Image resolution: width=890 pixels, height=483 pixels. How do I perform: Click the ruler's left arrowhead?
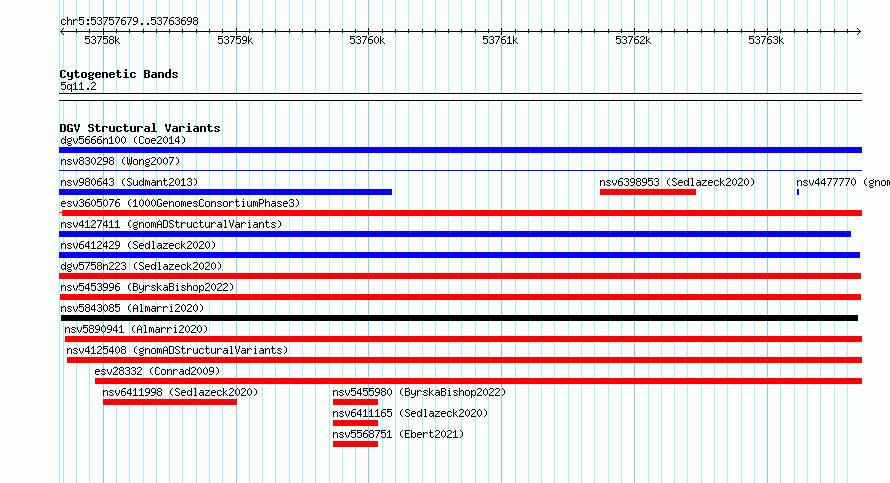[62, 32]
